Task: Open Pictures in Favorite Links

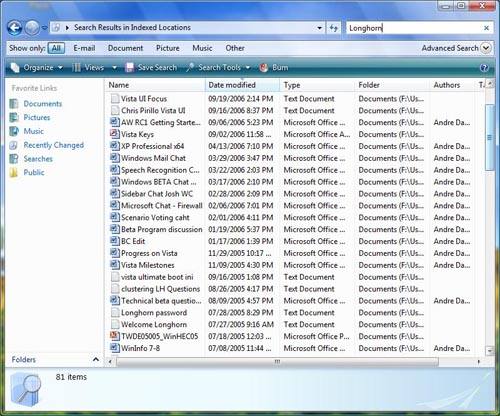Action: coord(37,117)
